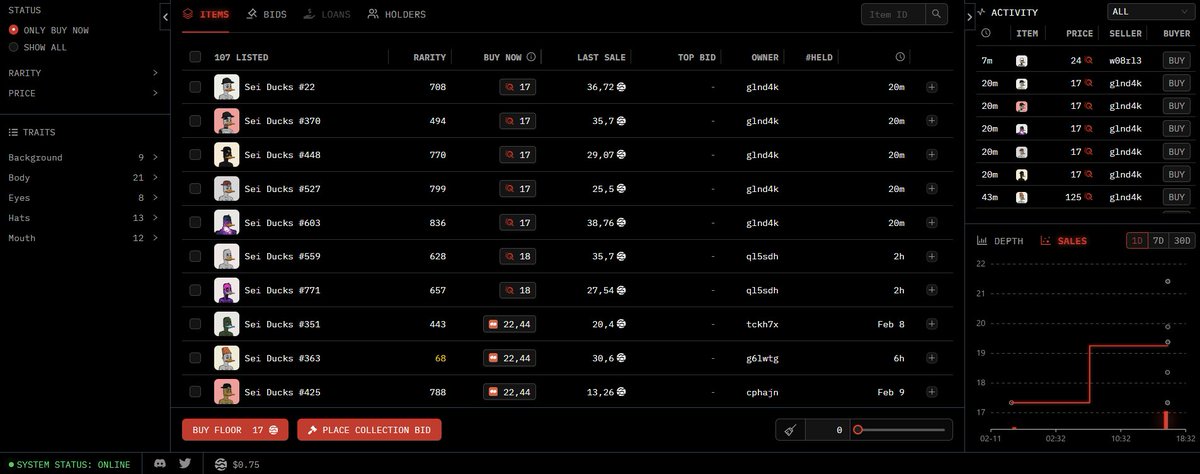Collapse the right activity panel arrow
Screen dimensions: 1200x474
[969, 17]
